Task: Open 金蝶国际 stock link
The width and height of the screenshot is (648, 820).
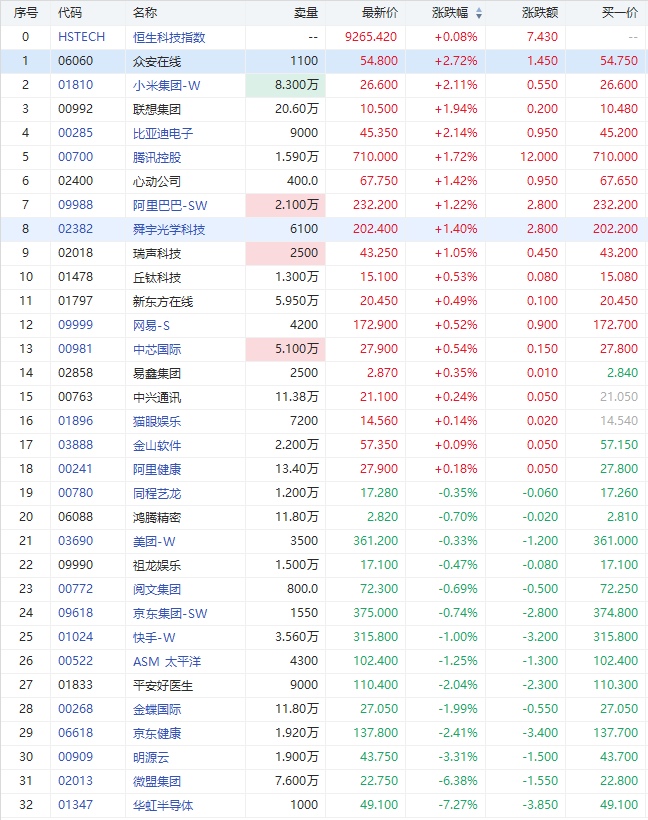Action: pyautogui.click(x=157, y=710)
